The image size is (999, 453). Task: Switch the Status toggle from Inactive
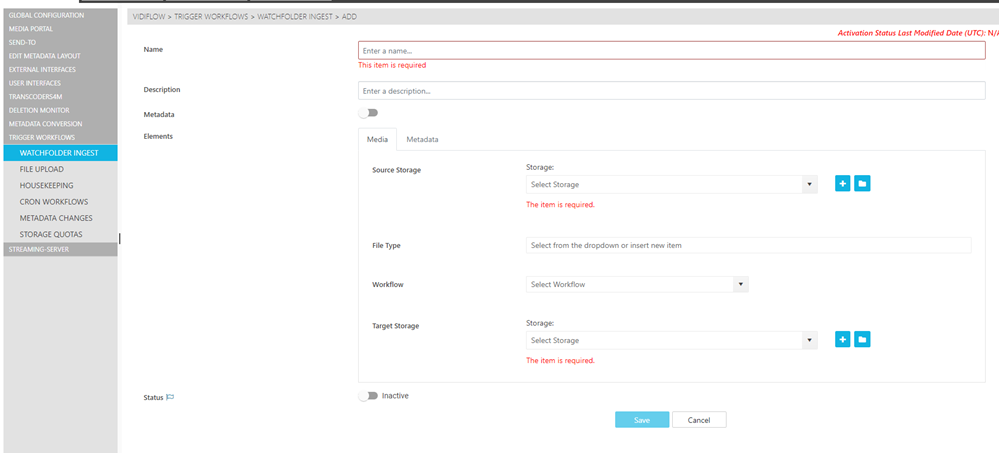(369, 396)
